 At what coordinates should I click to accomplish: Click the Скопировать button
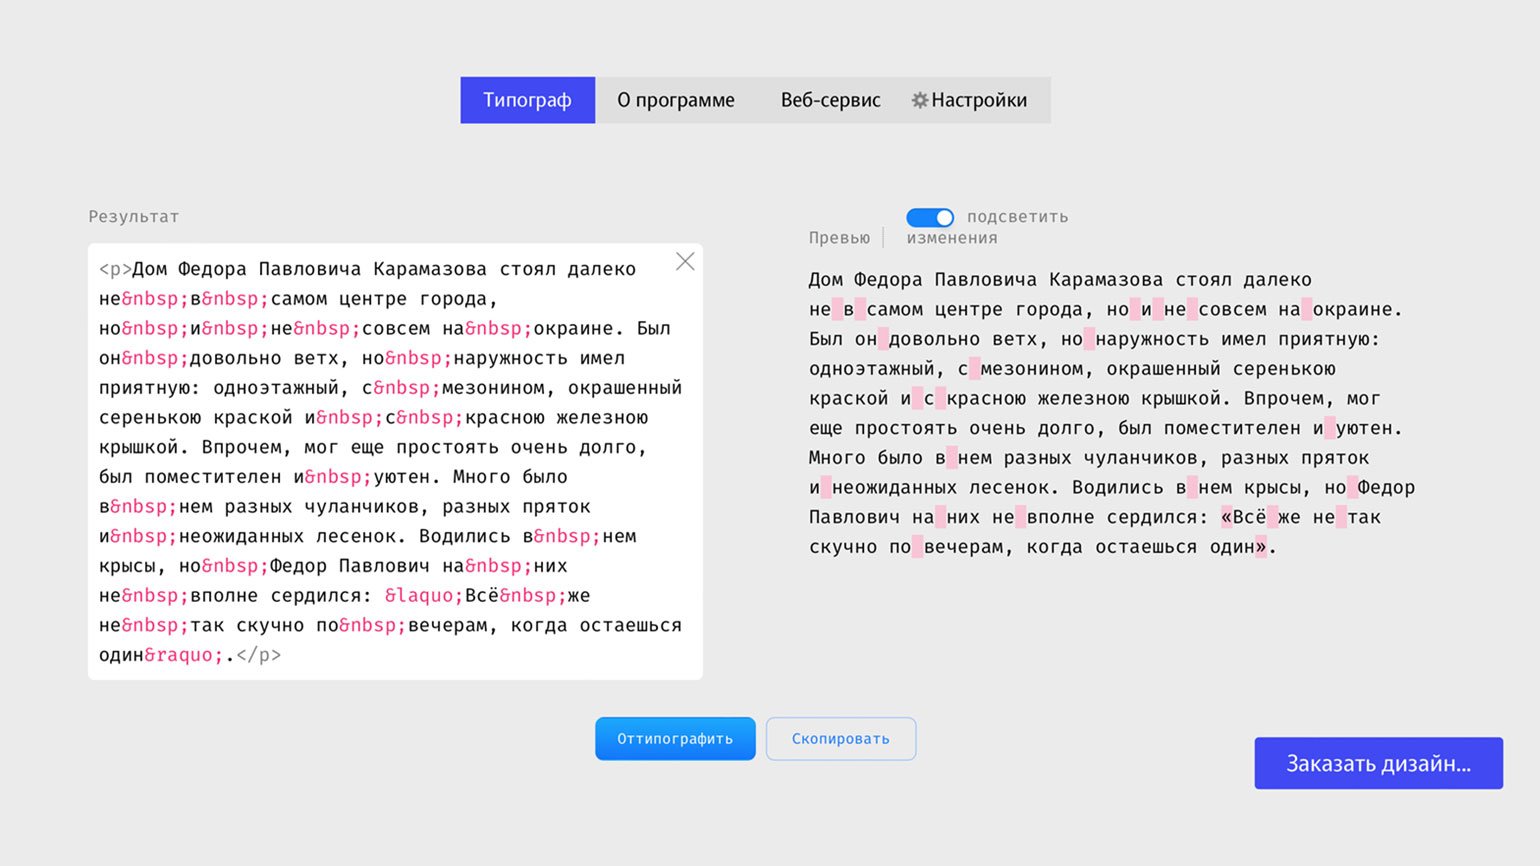coord(841,739)
